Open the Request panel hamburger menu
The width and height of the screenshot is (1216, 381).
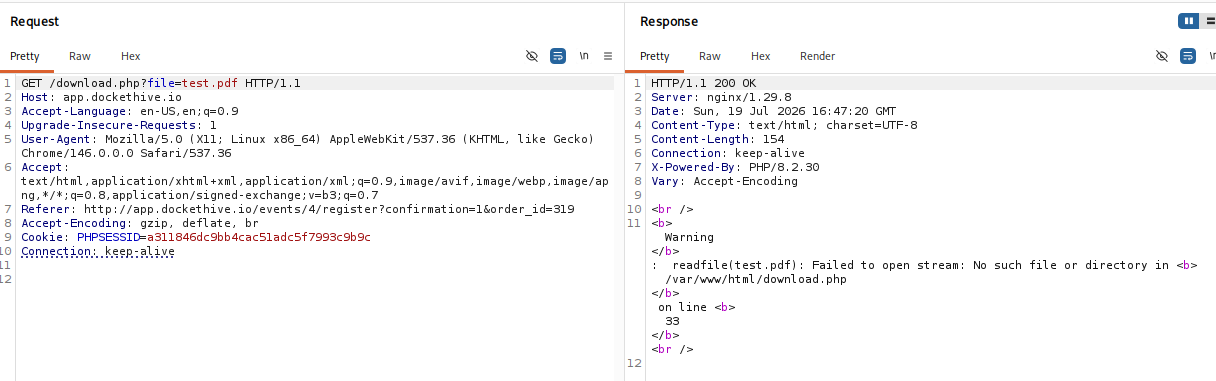point(608,56)
